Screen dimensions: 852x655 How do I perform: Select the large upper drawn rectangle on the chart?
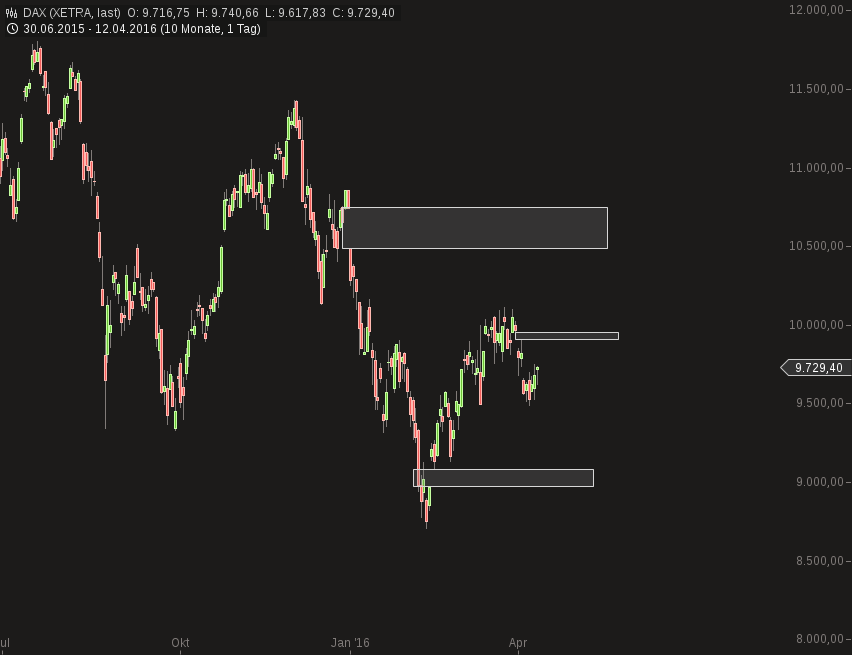[x=475, y=227]
